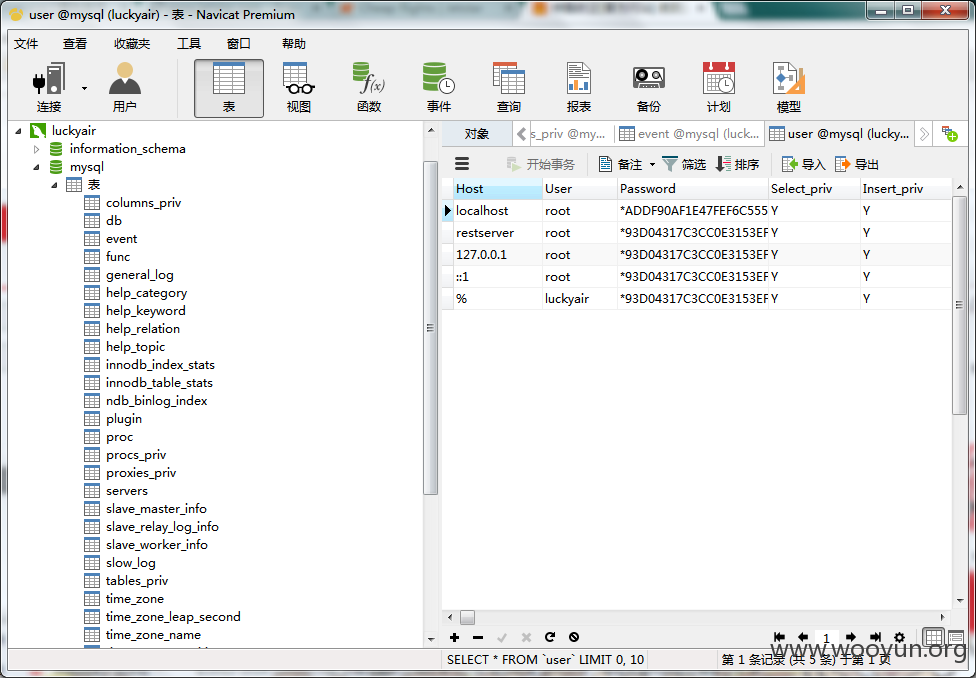Go to the last page of records
The height and width of the screenshot is (678, 976).
pyautogui.click(x=875, y=637)
